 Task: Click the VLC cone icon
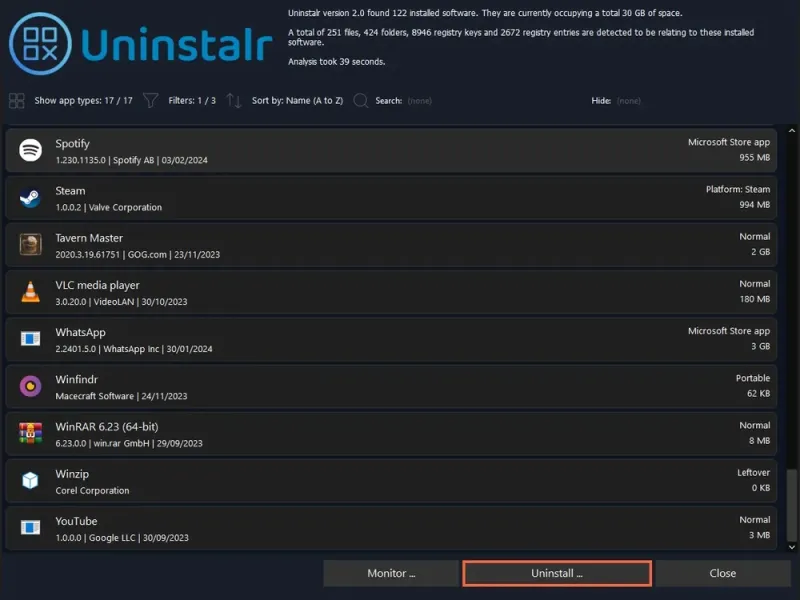(x=31, y=292)
